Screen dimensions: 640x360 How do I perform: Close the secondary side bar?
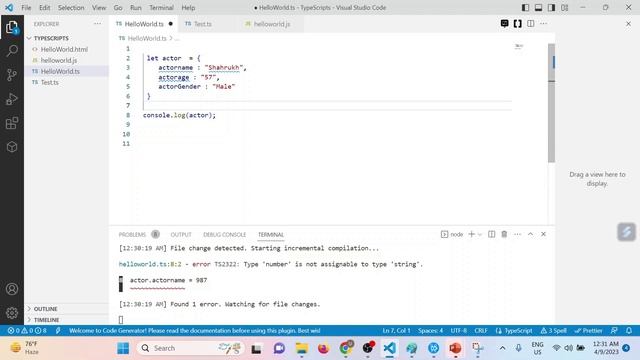click(628, 24)
